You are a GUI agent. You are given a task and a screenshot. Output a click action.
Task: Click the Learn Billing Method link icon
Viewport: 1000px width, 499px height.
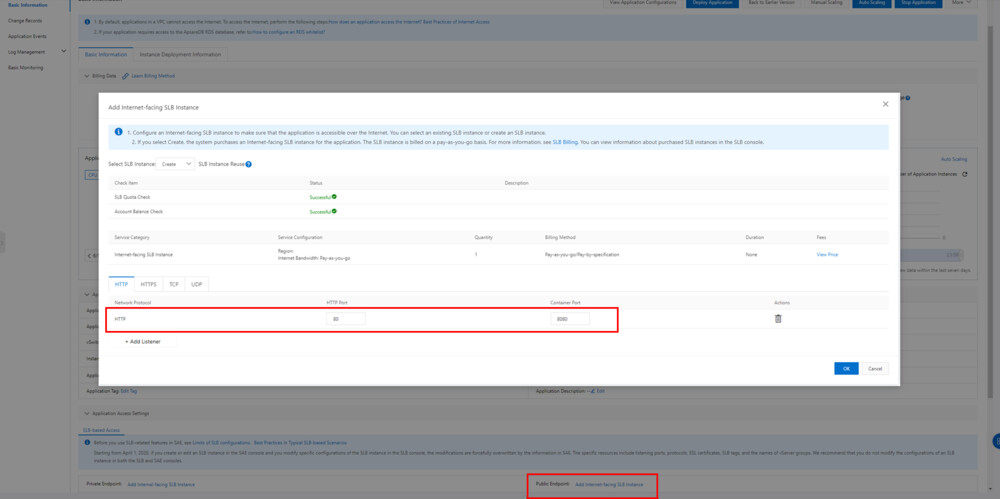pos(125,76)
